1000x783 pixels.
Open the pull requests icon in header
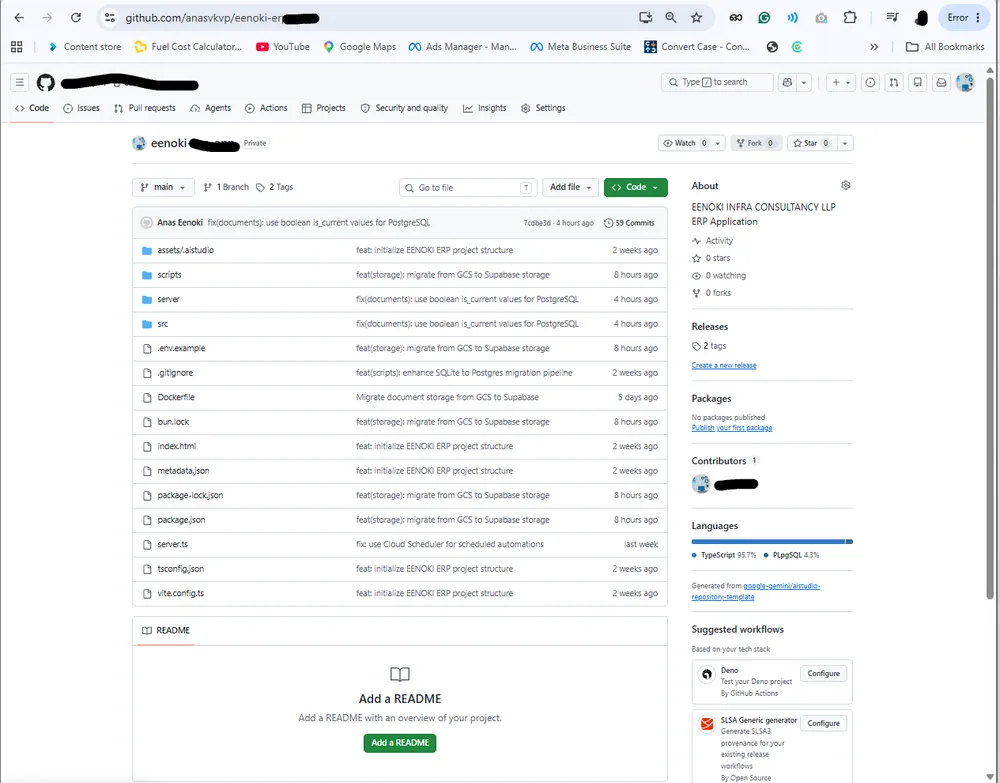coord(894,82)
